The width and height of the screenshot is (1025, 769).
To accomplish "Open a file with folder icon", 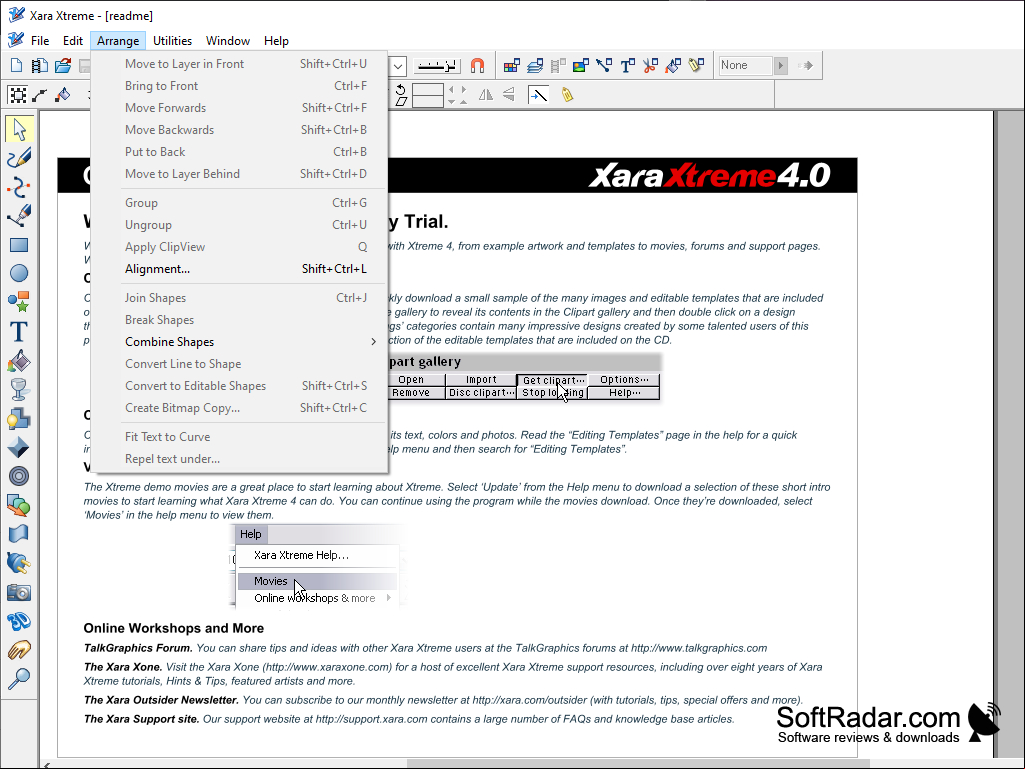I will (x=63, y=65).
